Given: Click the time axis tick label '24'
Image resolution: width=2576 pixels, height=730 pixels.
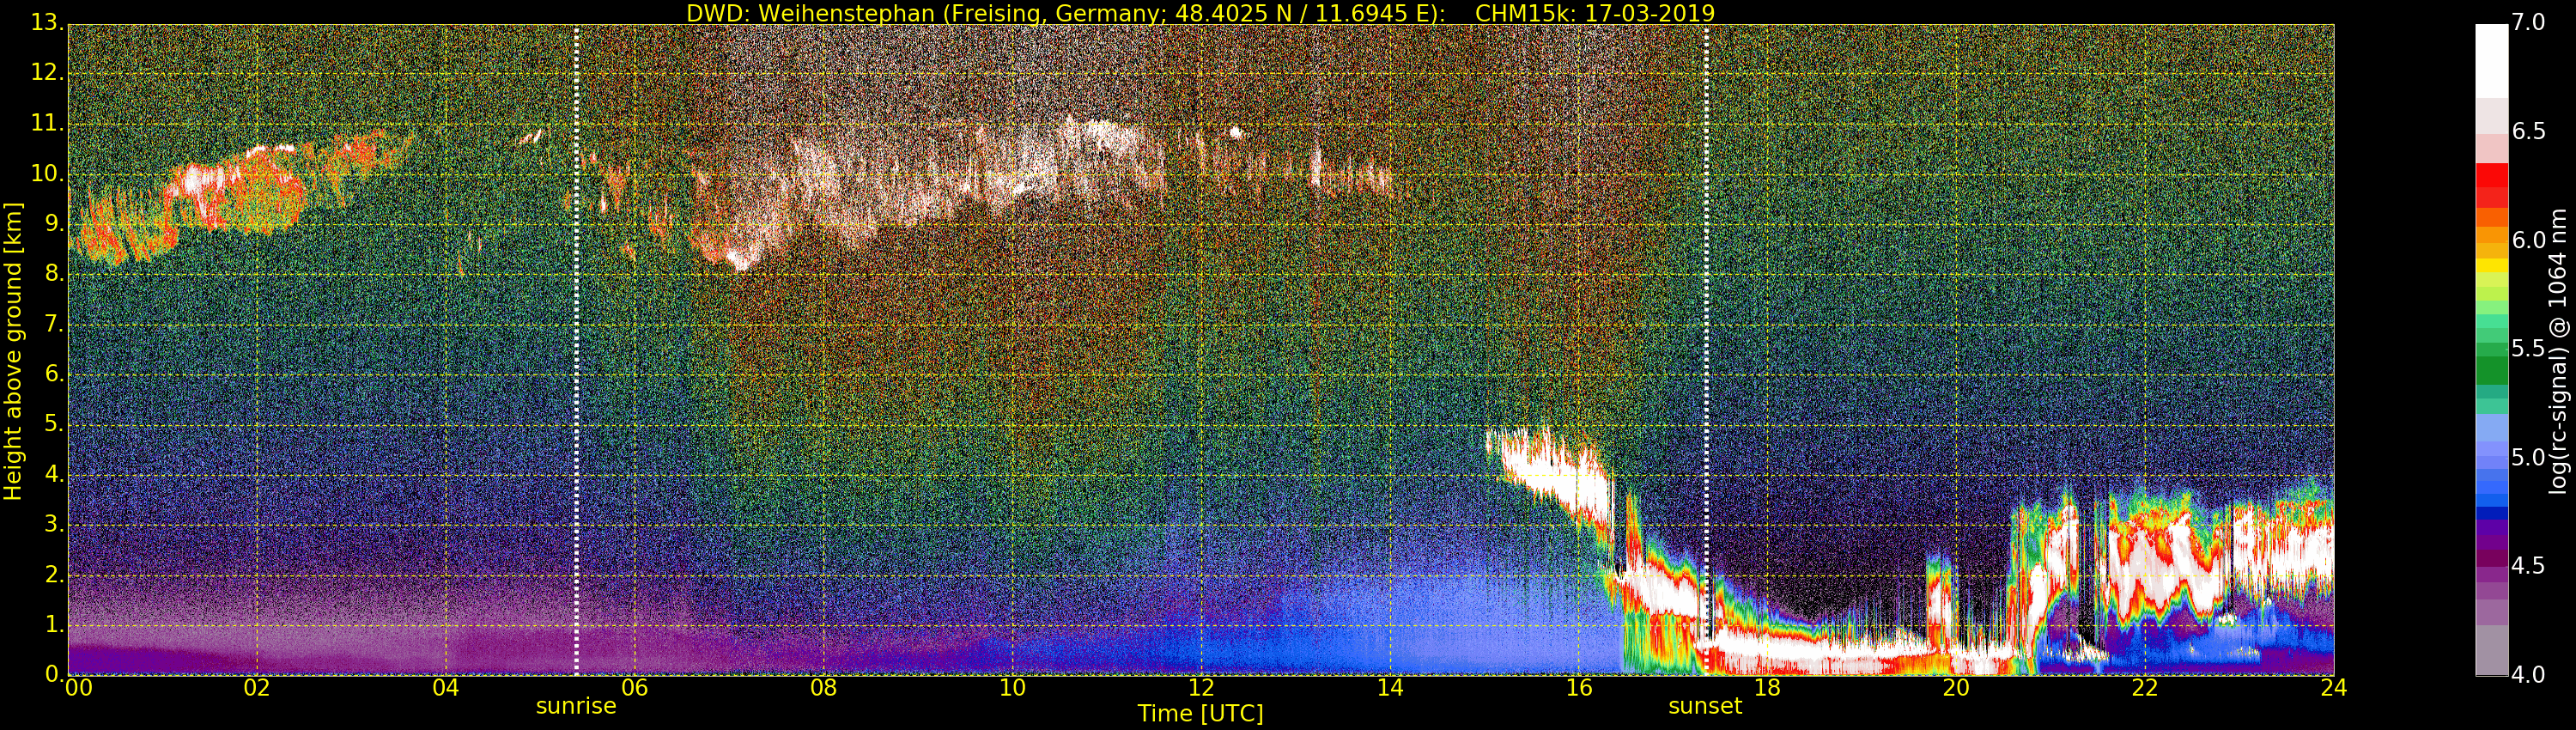Looking at the screenshot, I should tap(2334, 688).
